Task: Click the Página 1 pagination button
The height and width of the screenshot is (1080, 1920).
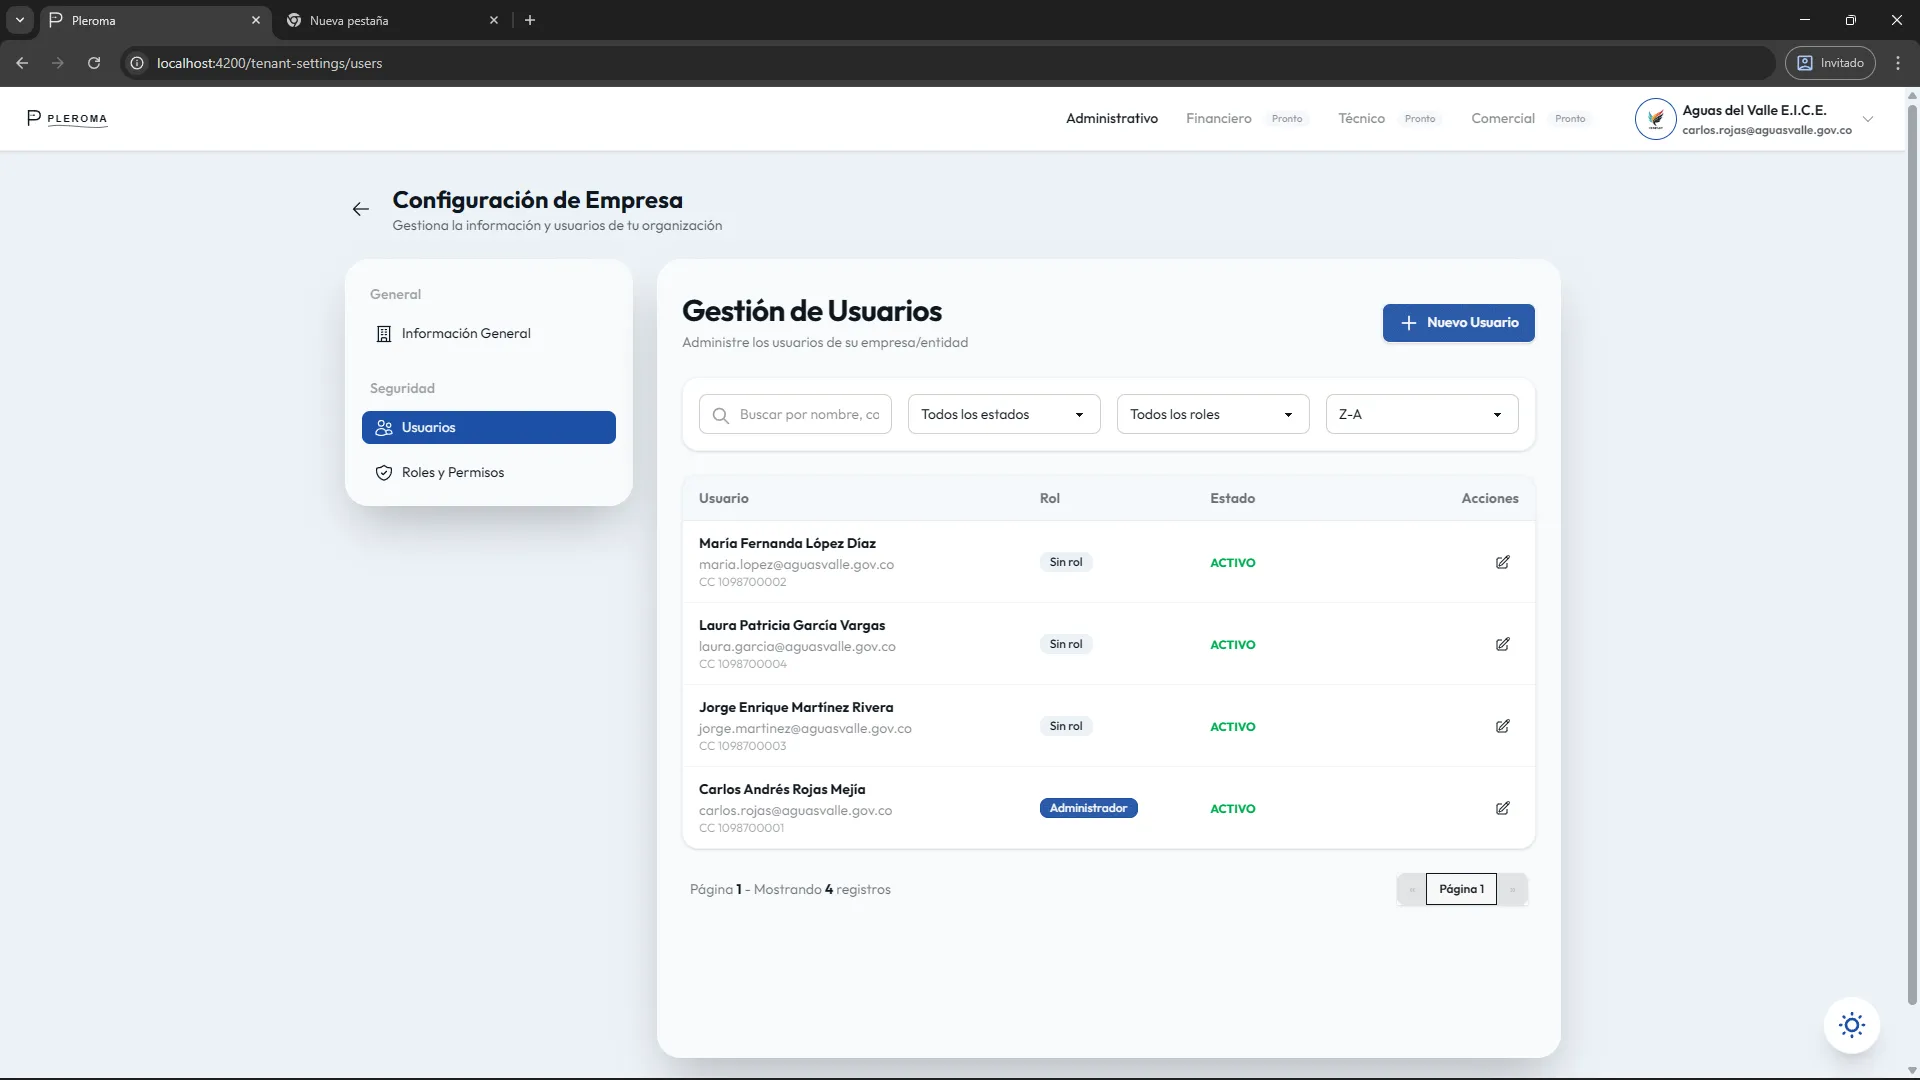Action: (x=1461, y=888)
